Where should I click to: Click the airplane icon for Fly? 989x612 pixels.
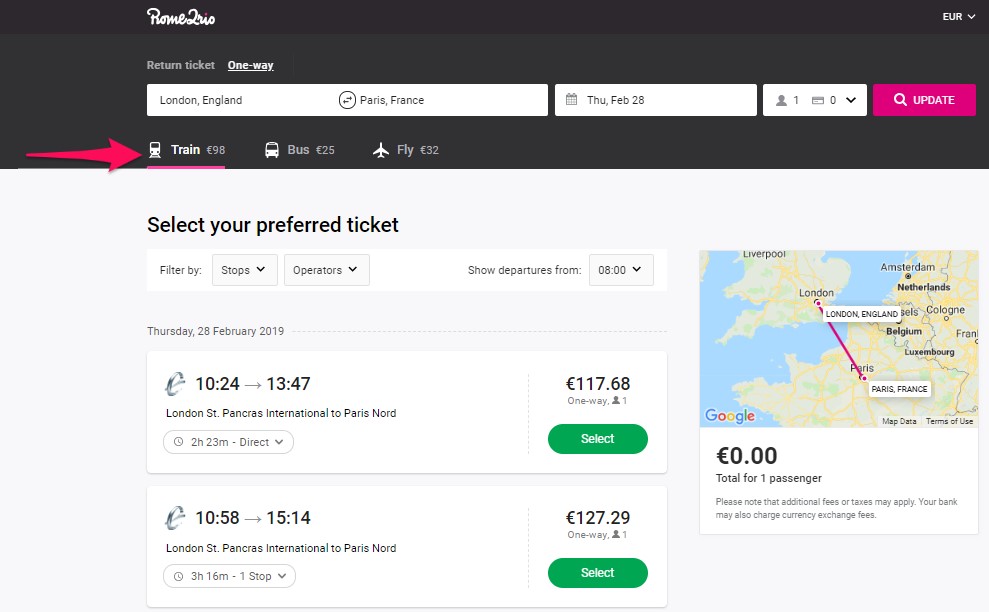pos(381,150)
